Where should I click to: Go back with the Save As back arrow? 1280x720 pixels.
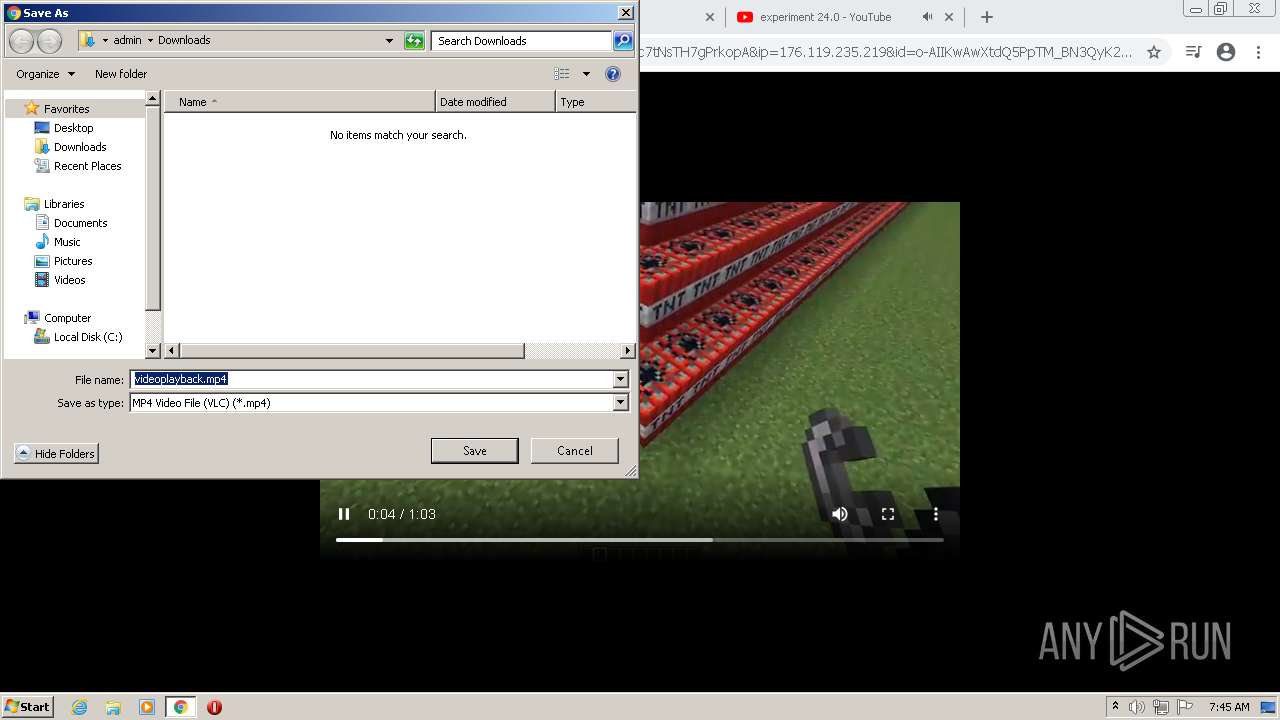click(22, 41)
